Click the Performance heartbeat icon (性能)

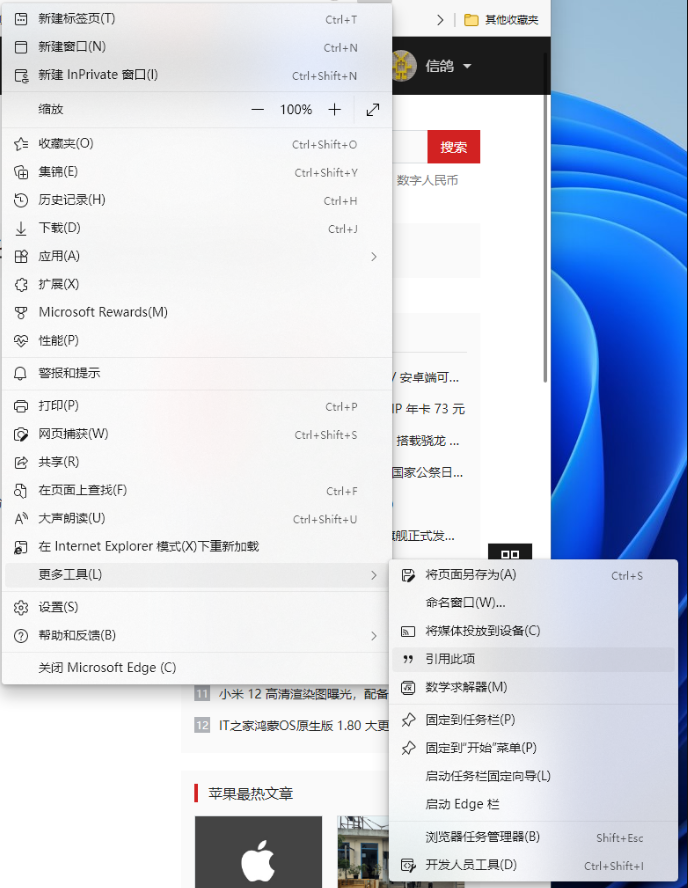coord(21,341)
